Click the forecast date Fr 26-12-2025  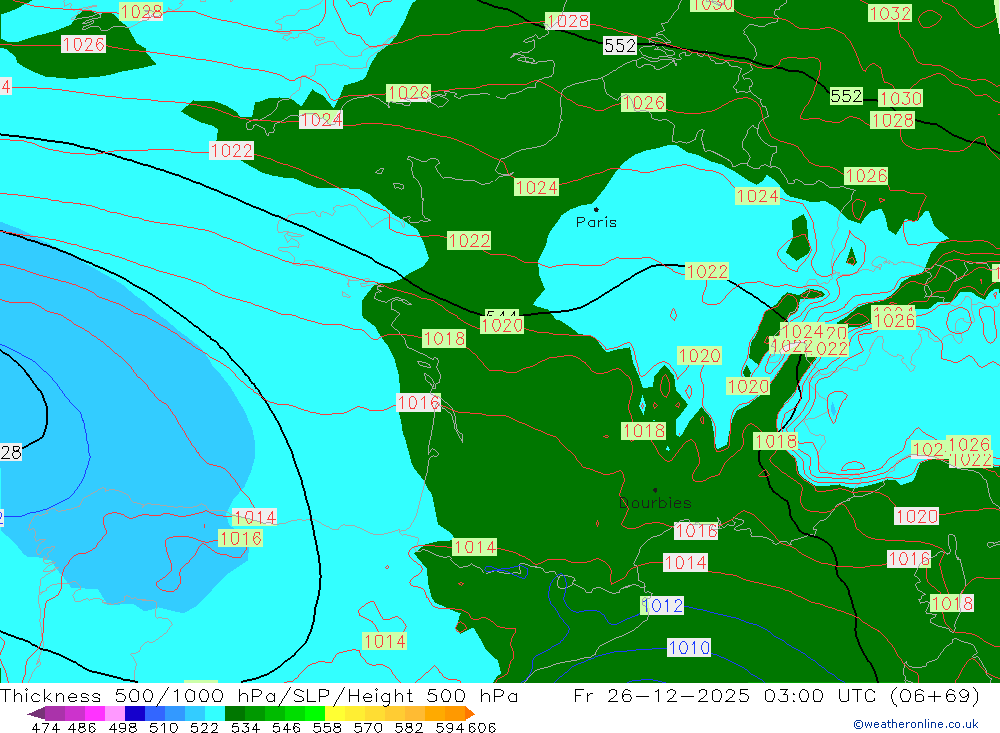[x=662, y=695]
